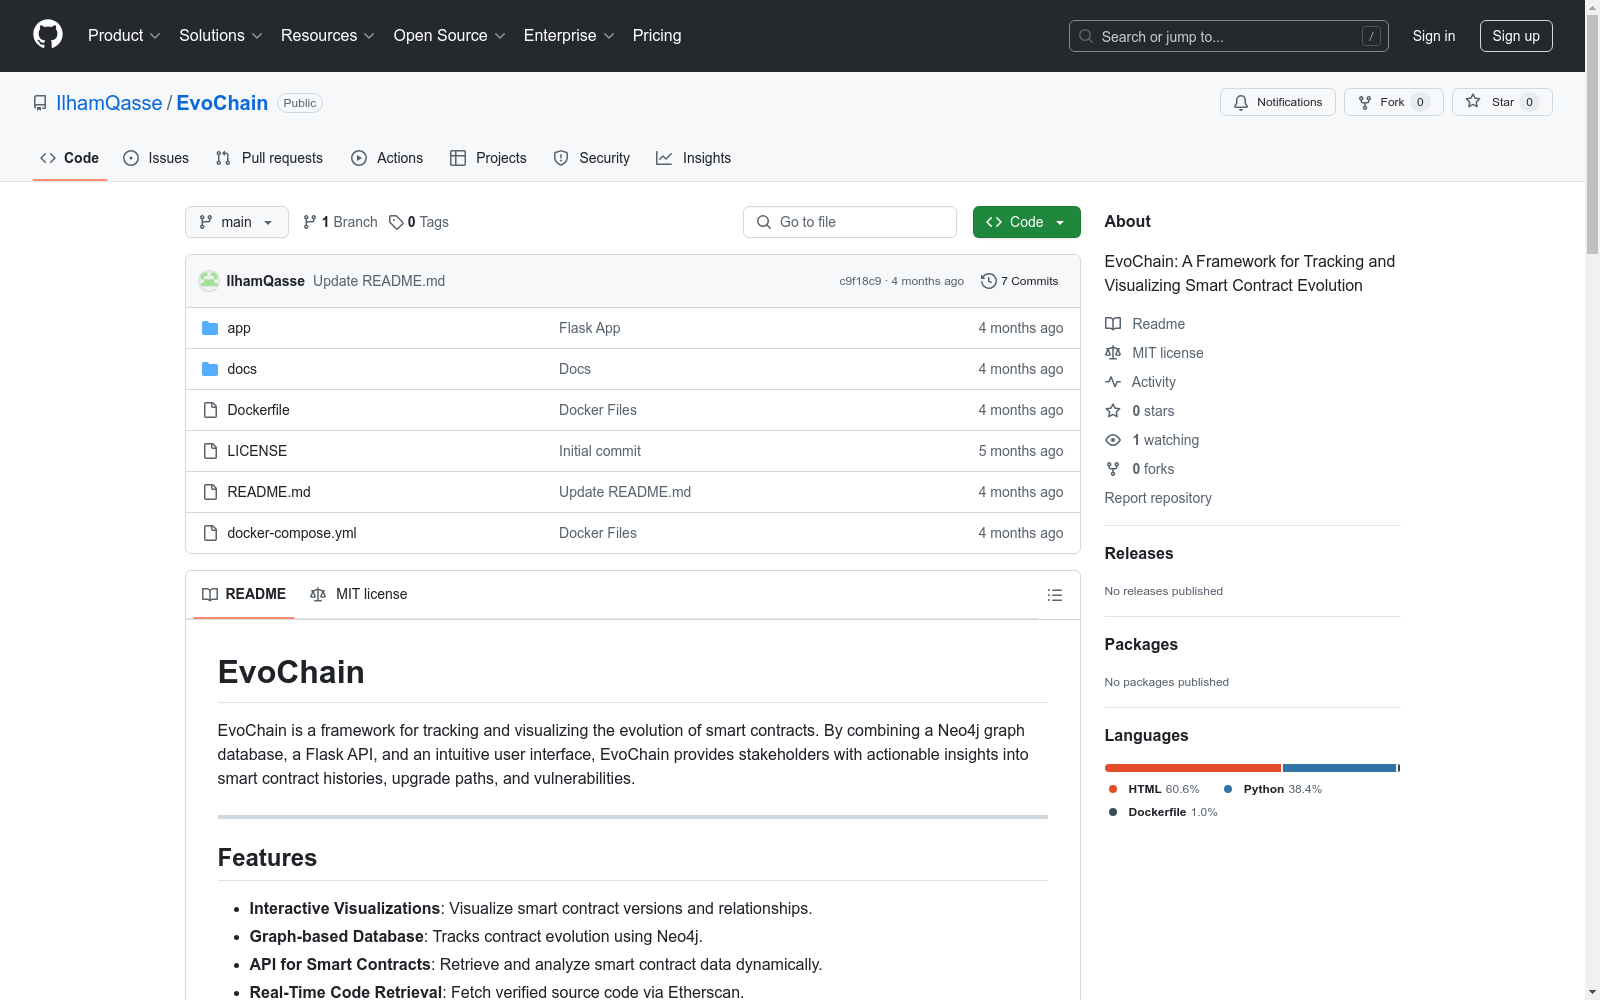Open the docker-compose.yml file
Image resolution: width=1600 pixels, height=1000 pixels.
(292, 533)
